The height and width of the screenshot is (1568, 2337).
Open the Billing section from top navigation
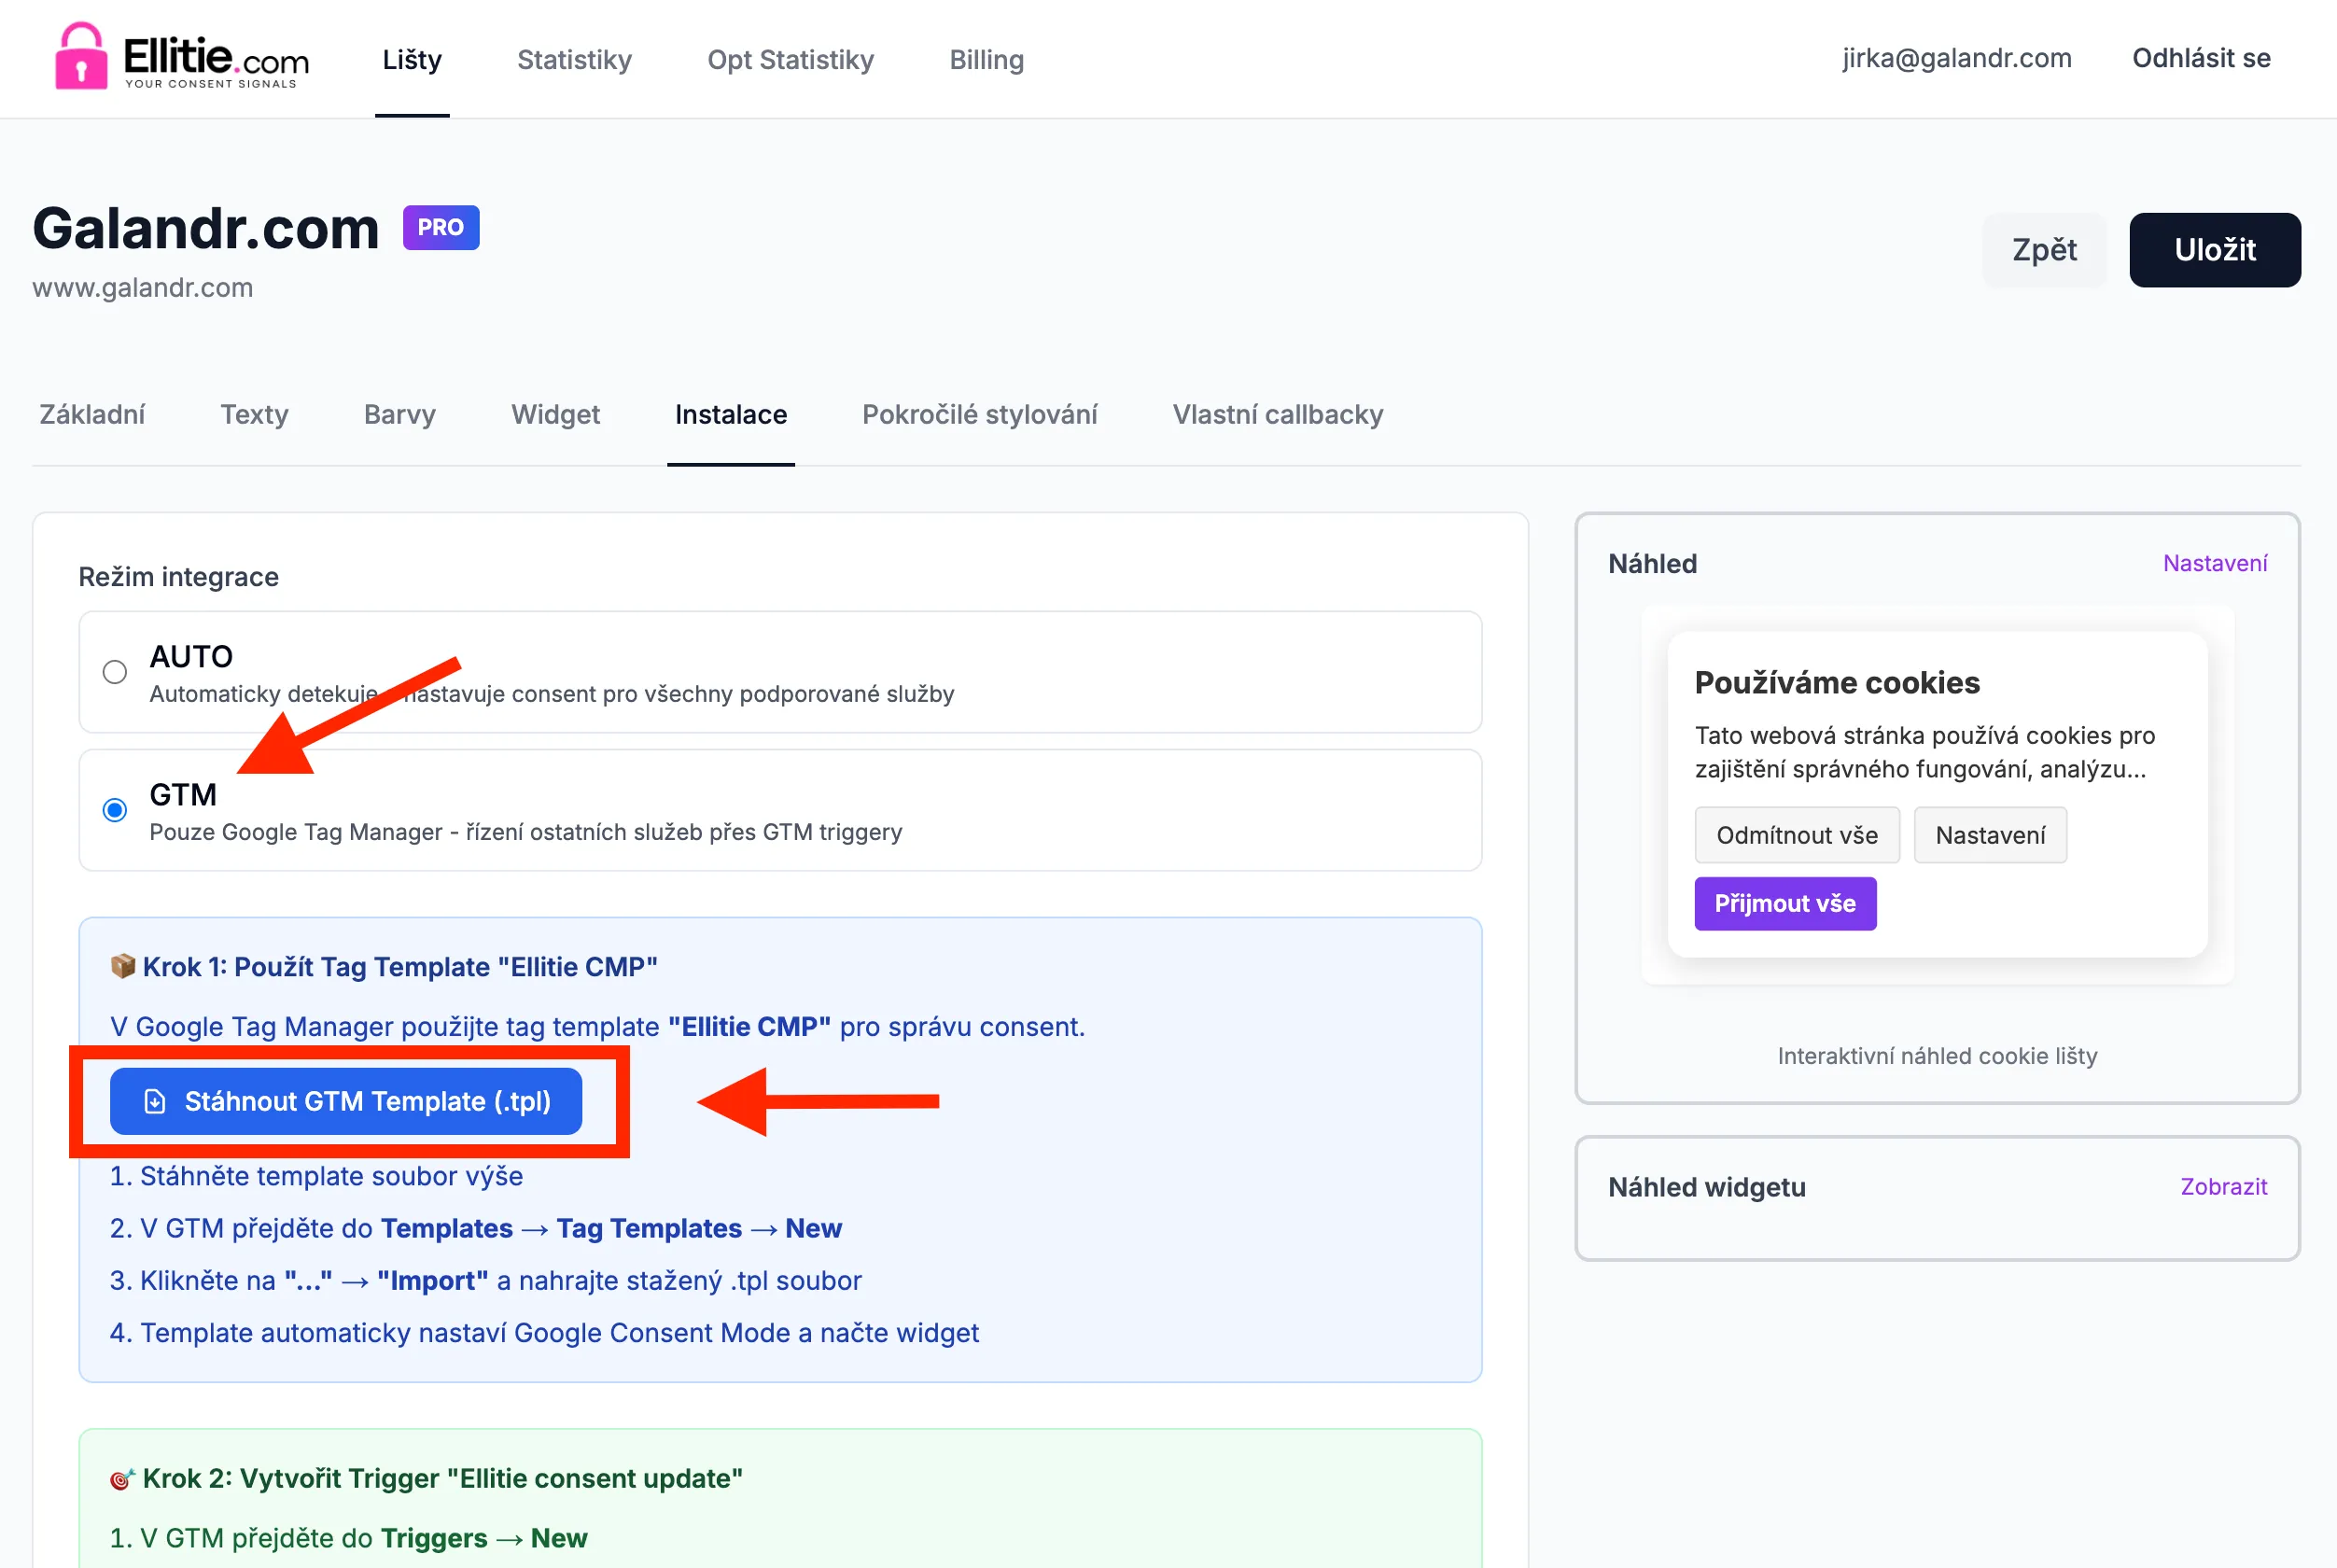986,59
